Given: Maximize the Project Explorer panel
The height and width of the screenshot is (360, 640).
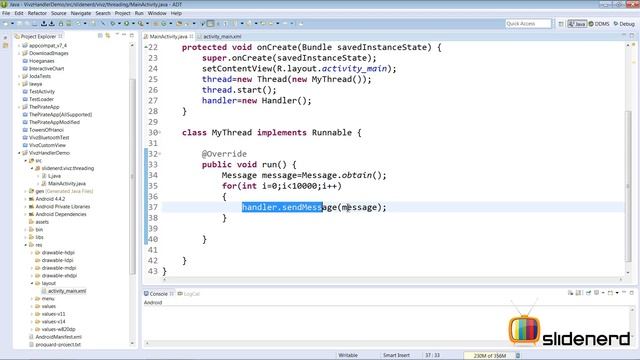Looking at the screenshot, I should coord(131,36).
